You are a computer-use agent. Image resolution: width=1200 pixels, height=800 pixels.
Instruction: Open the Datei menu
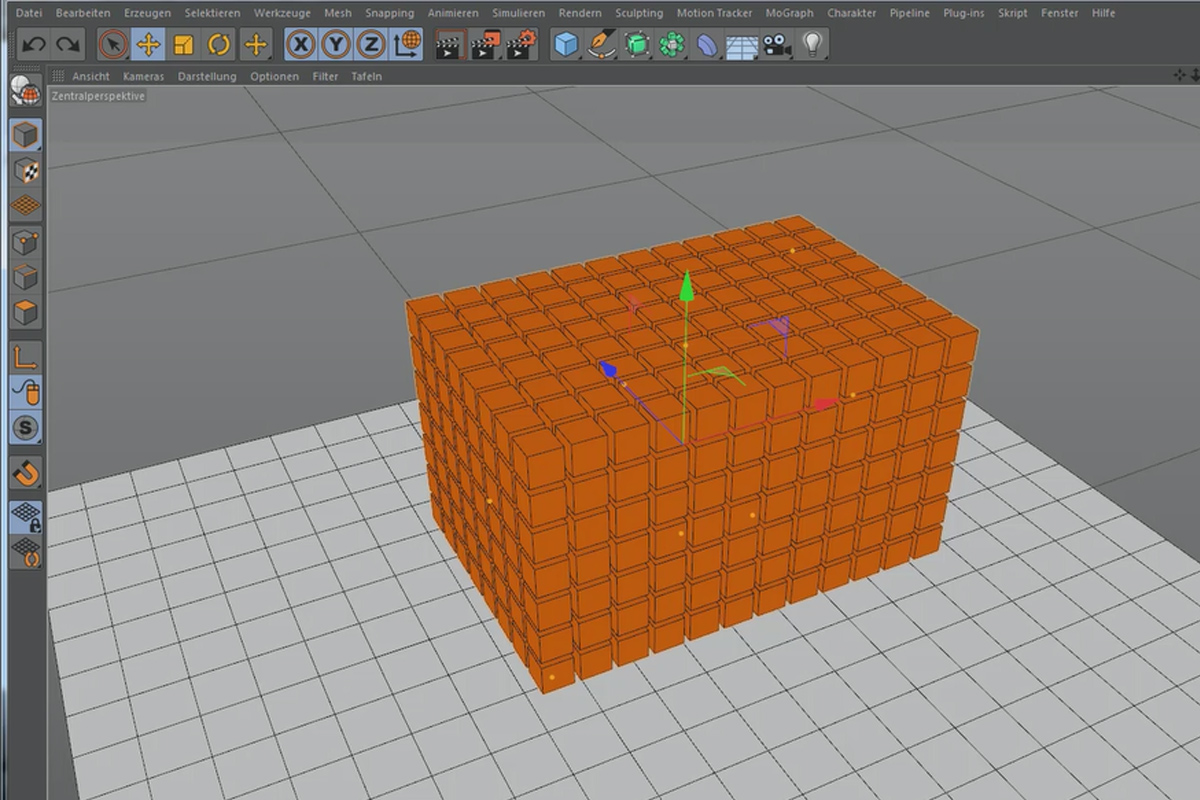(x=30, y=13)
